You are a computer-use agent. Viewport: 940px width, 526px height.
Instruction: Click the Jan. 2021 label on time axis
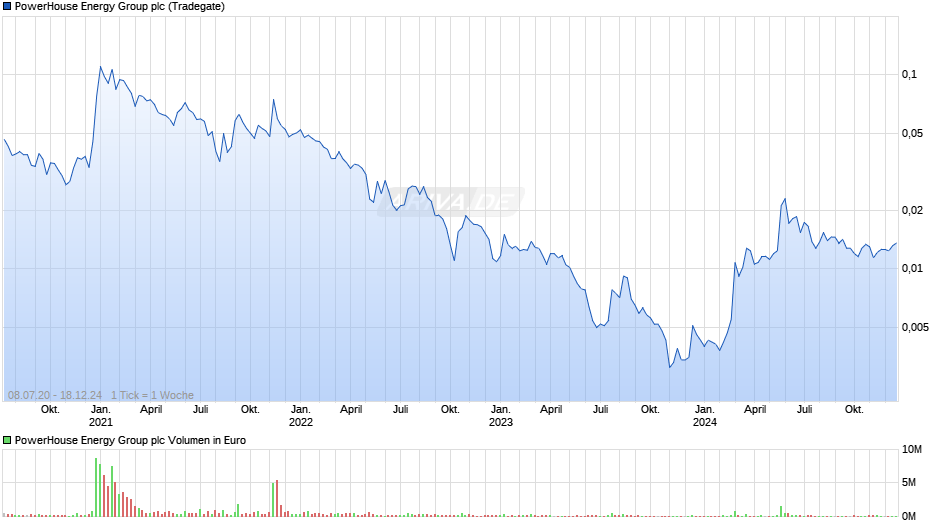101,415
